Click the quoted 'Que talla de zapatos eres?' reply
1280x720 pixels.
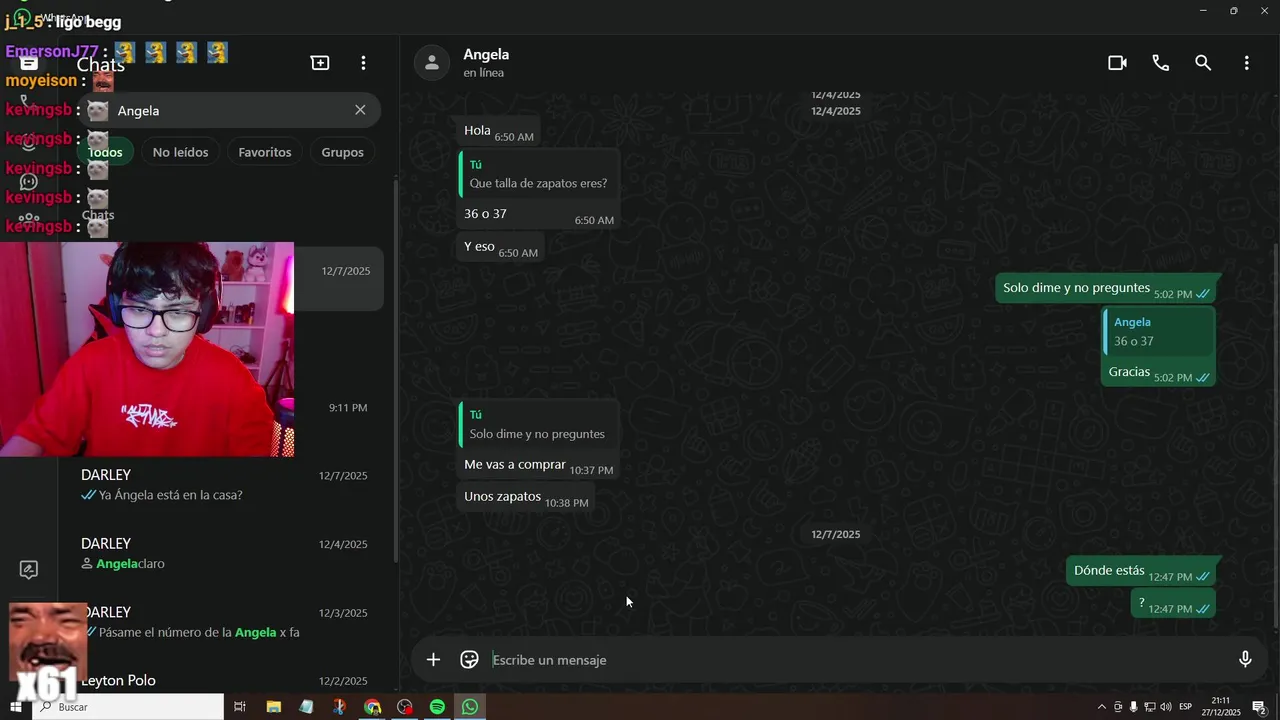[x=538, y=174]
